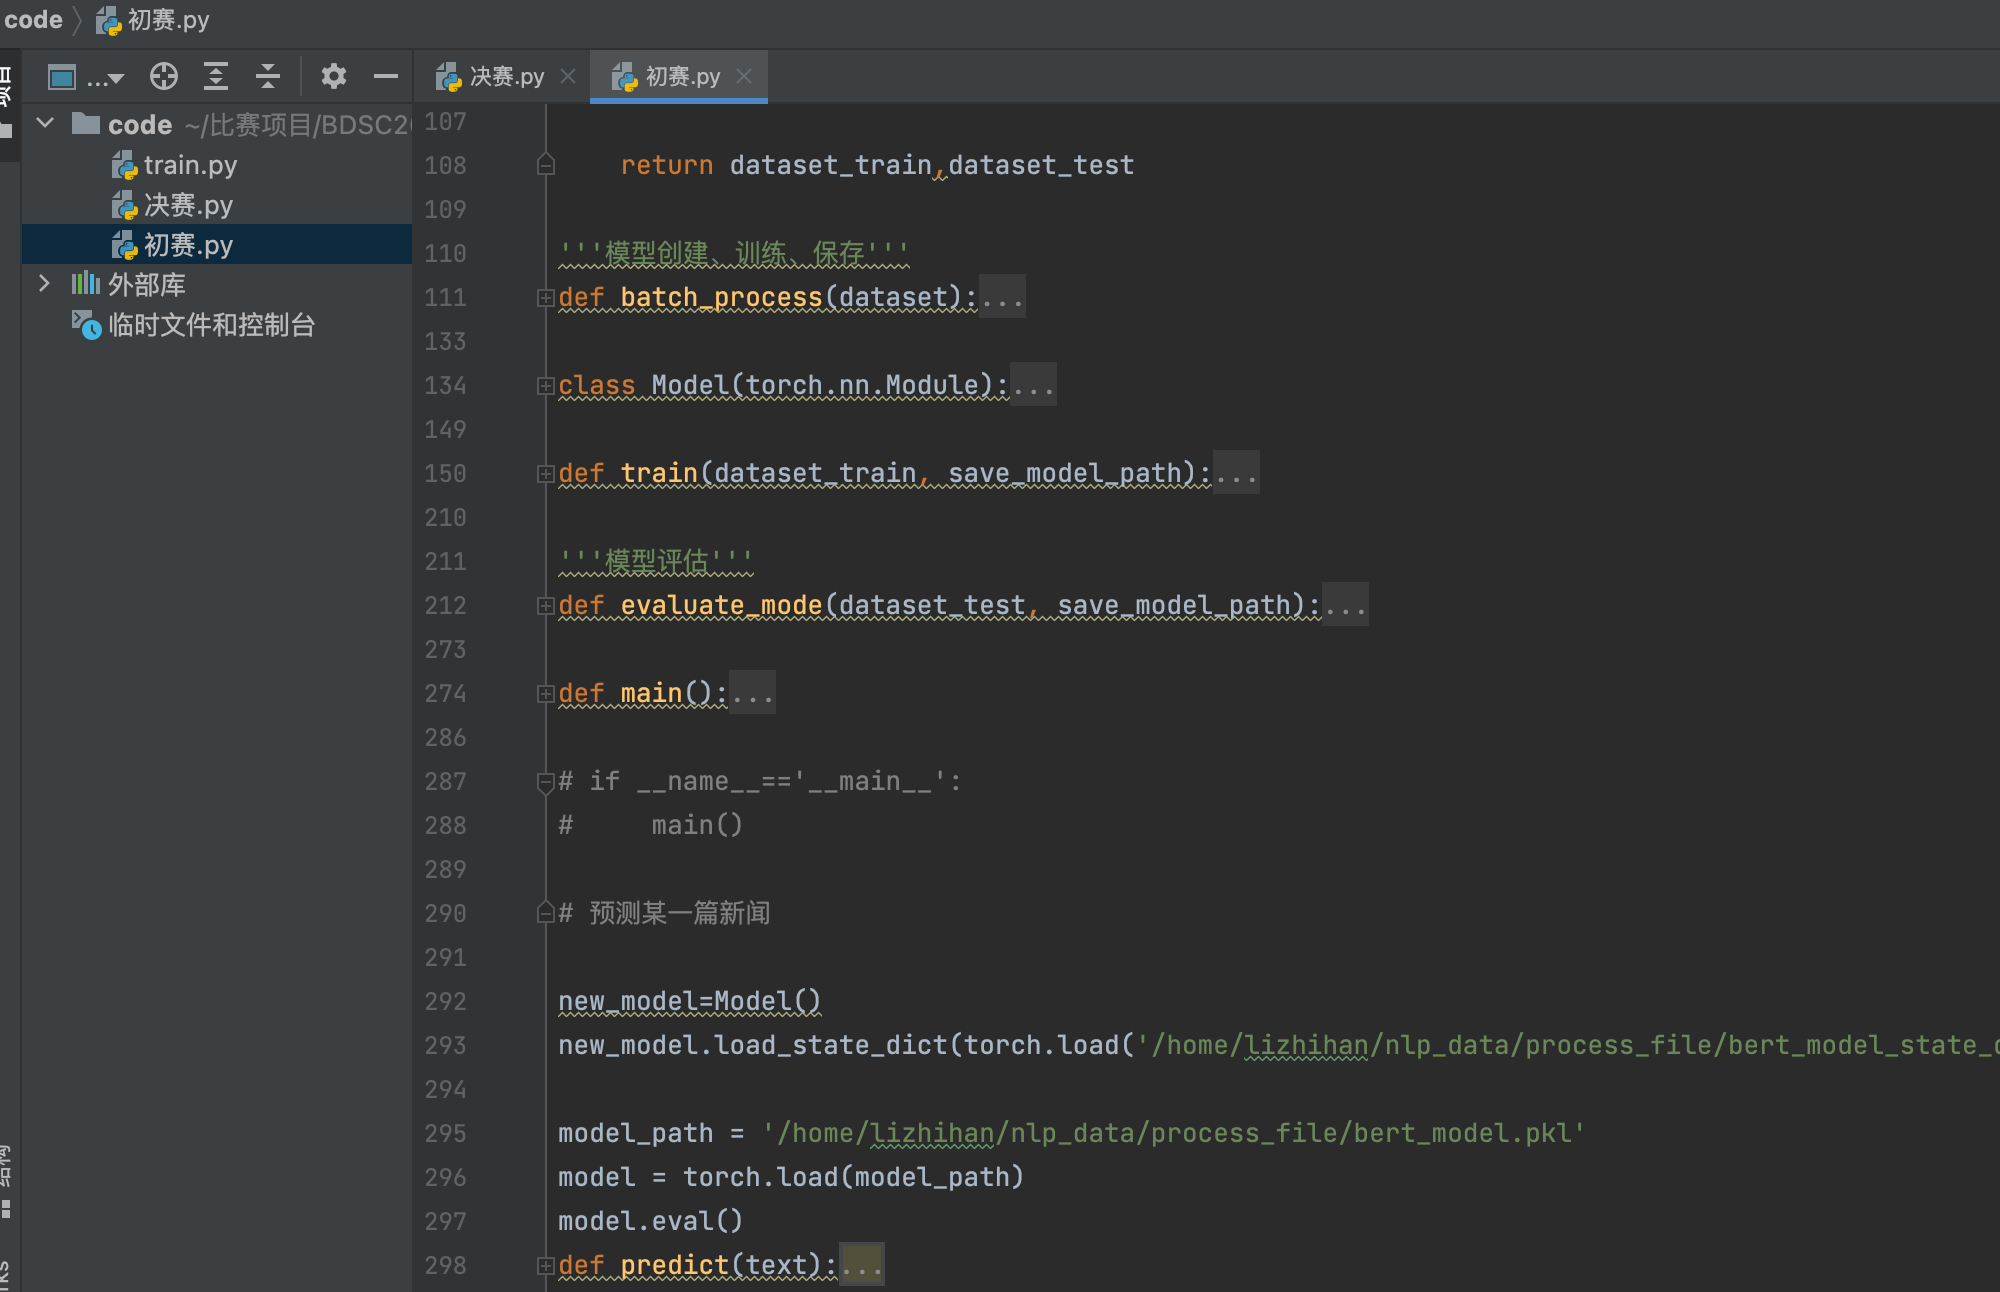The height and width of the screenshot is (1292, 2000).
Task: Click model = torch.load(model_path) line
Action: point(791,1177)
